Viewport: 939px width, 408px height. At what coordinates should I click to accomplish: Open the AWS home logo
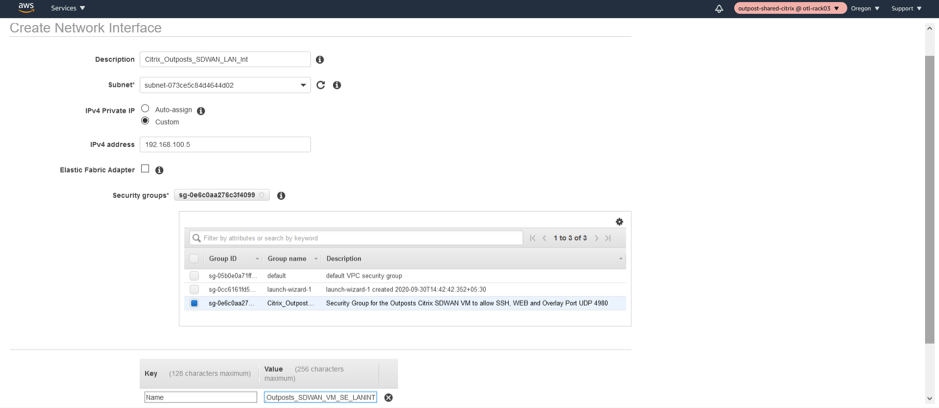26,8
